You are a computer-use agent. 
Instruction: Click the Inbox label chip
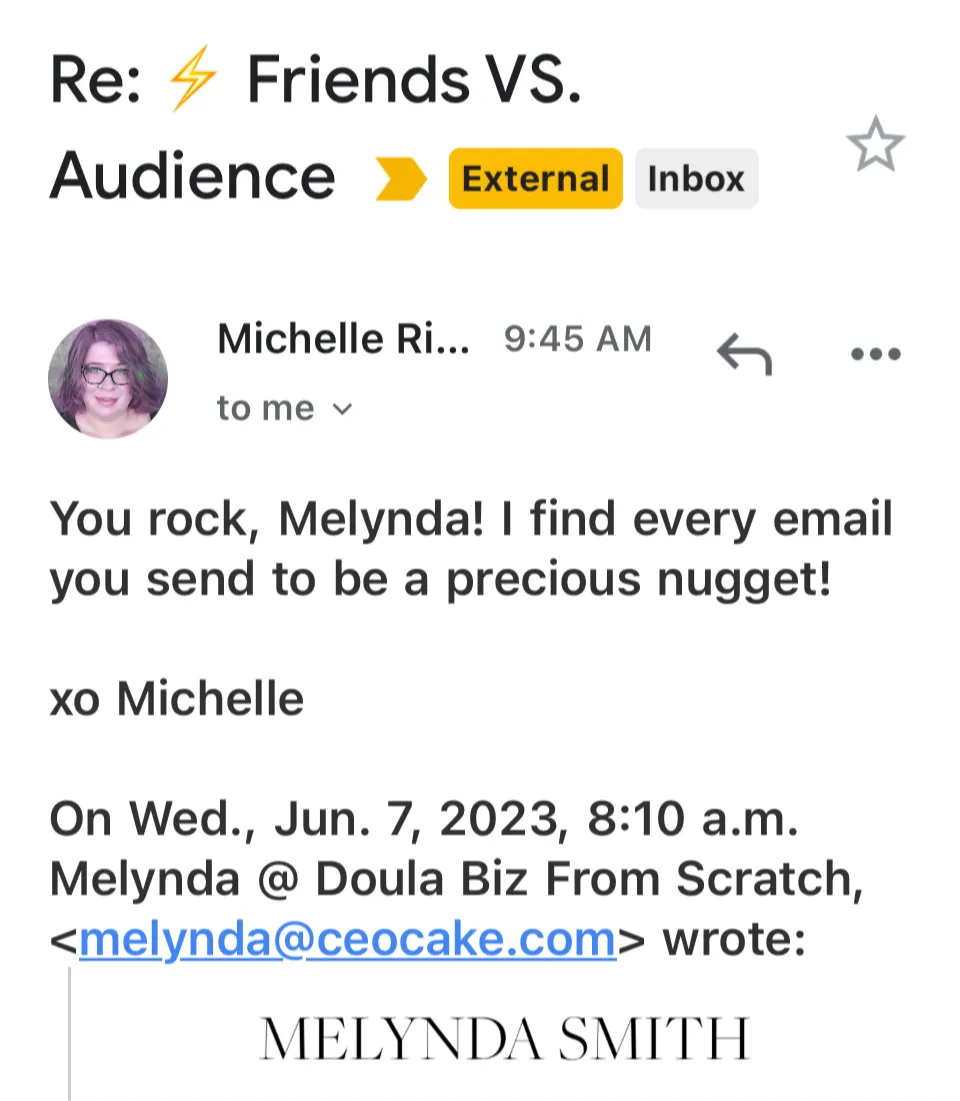pos(696,179)
